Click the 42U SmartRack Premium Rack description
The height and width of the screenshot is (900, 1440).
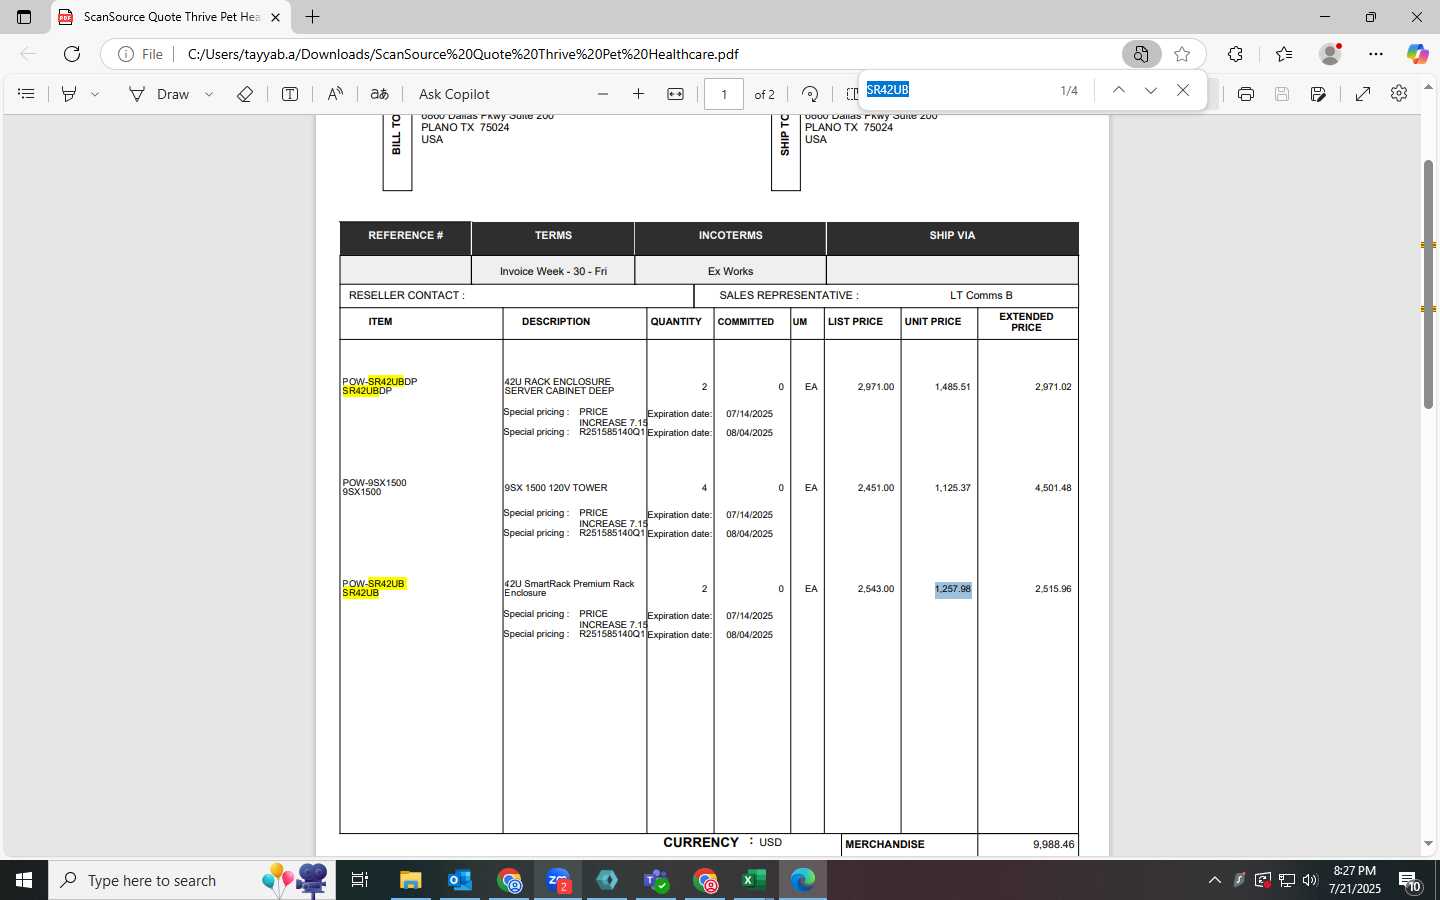(x=570, y=588)
